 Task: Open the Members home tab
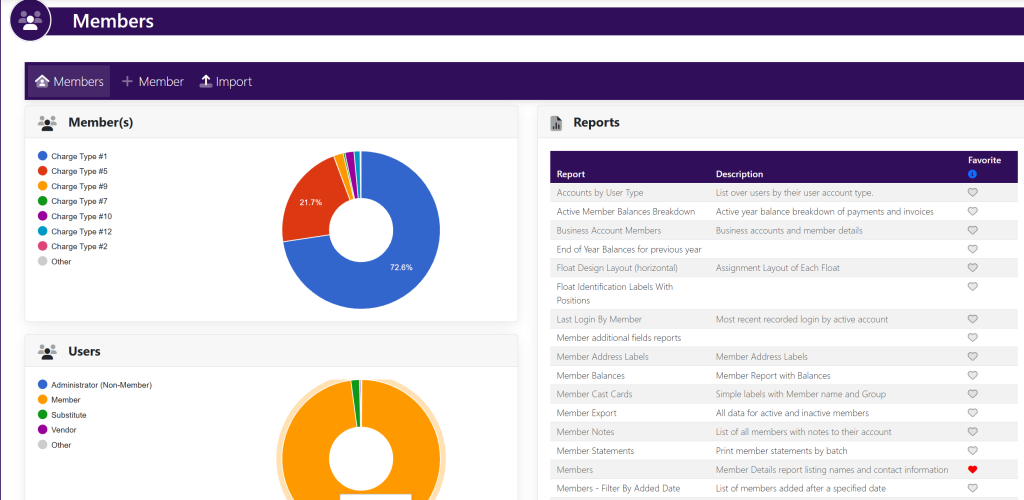click(69, 82)
